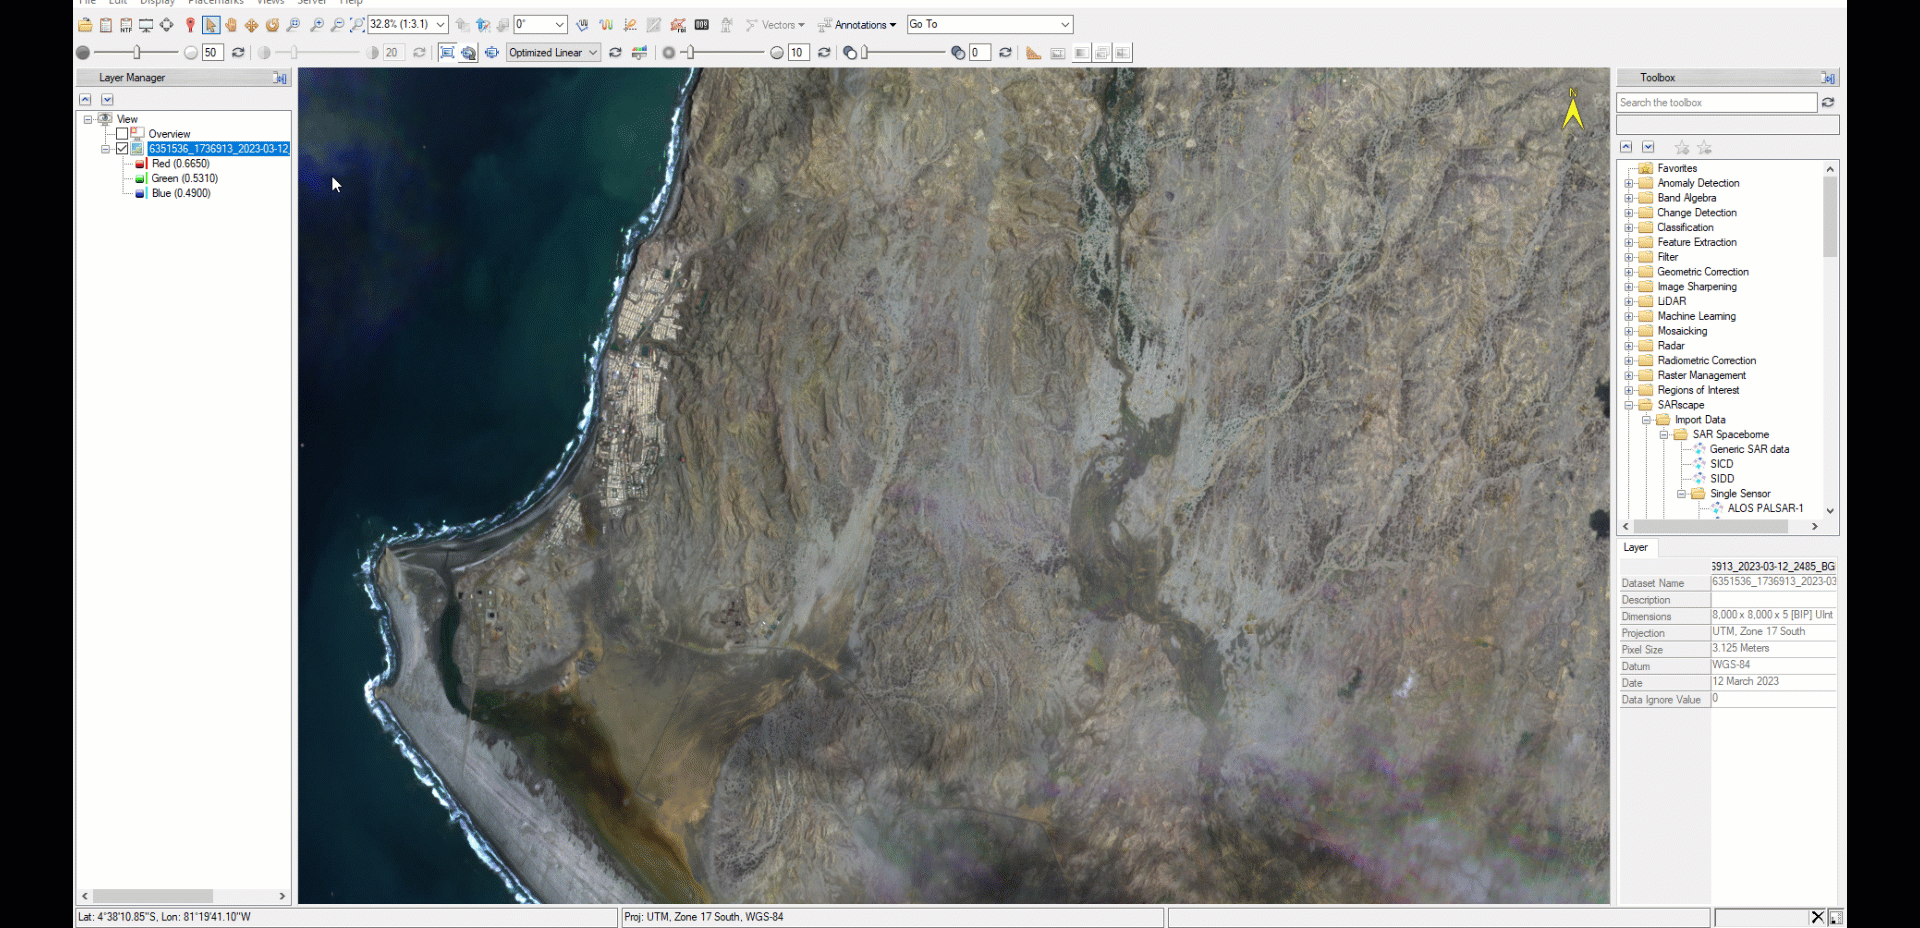
Task: Toggle the Zoom to Full Extent mode
Action: pyautogui.click(x=357, y=25)
